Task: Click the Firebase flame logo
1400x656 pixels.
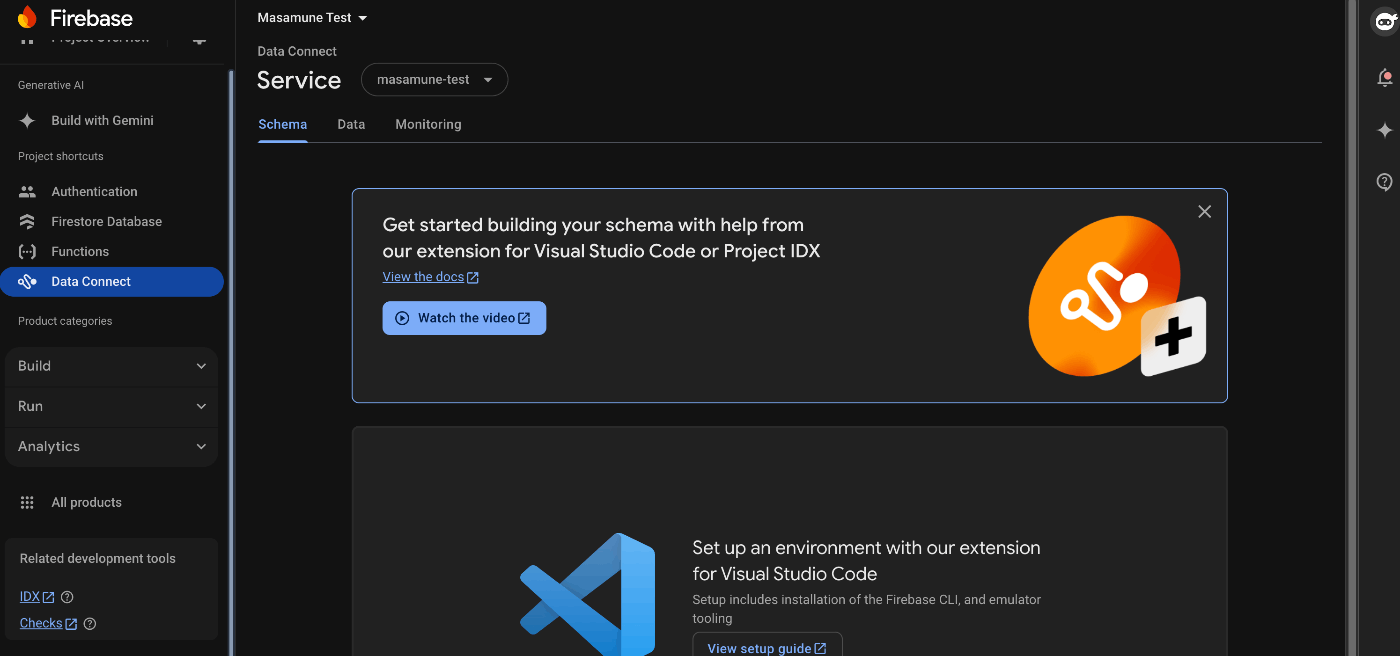Action: [27, 17]
